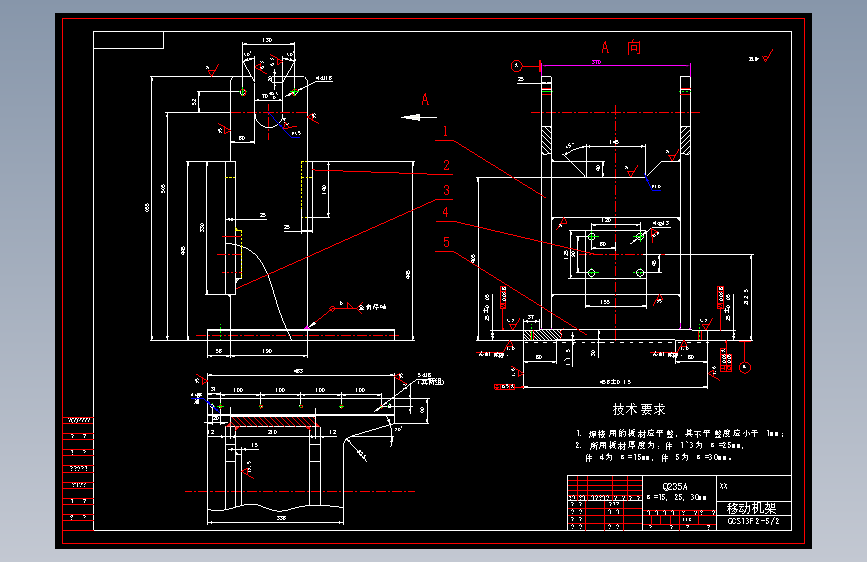Click part callout number '2'

point(446,165)
